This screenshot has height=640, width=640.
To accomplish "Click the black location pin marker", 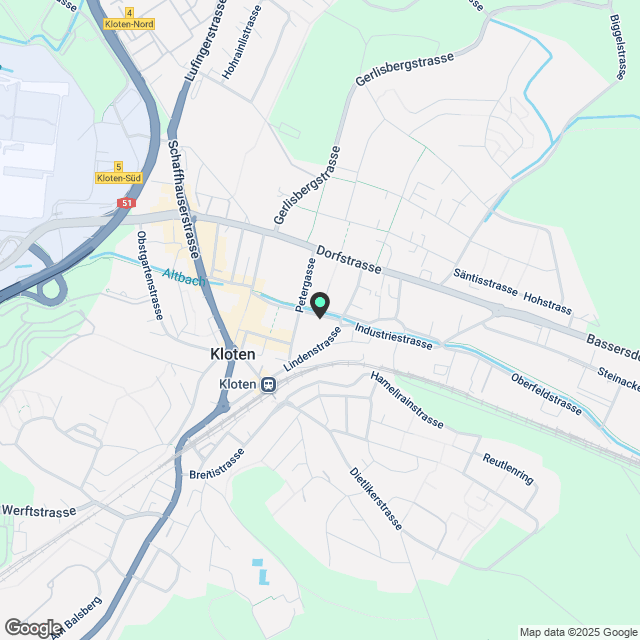I will (320, 305).
